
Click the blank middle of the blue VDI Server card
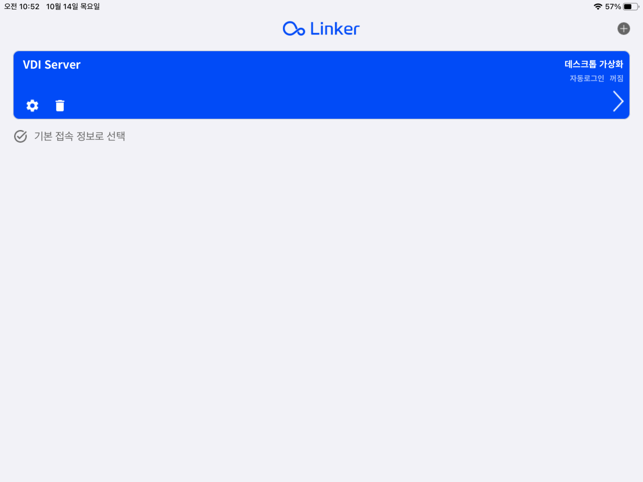click(322, 85)
